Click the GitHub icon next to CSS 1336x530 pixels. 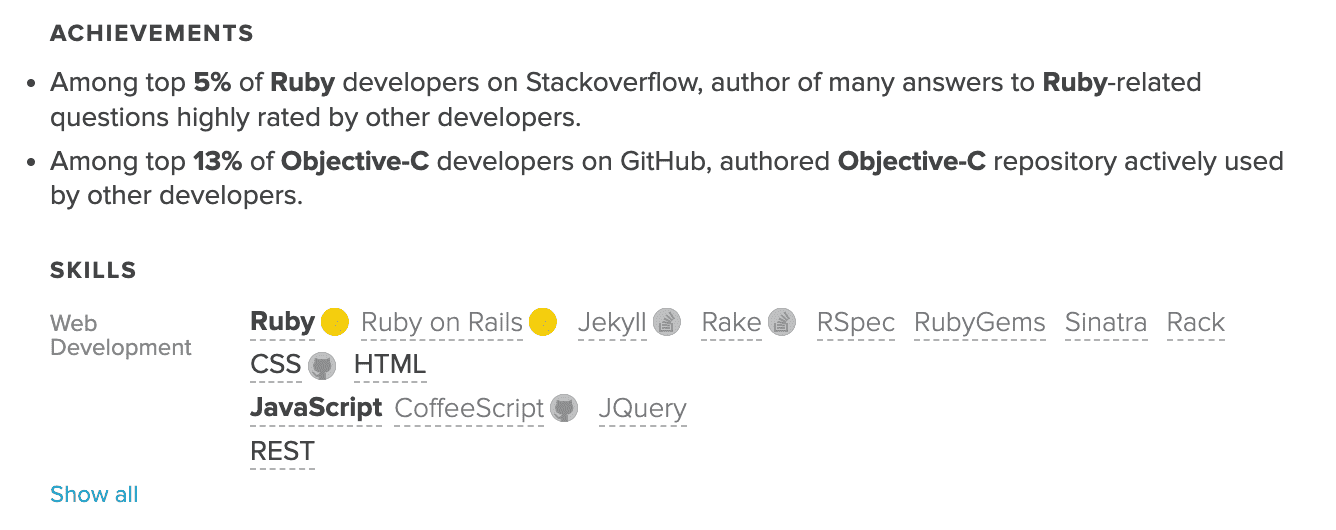point(321,365)
